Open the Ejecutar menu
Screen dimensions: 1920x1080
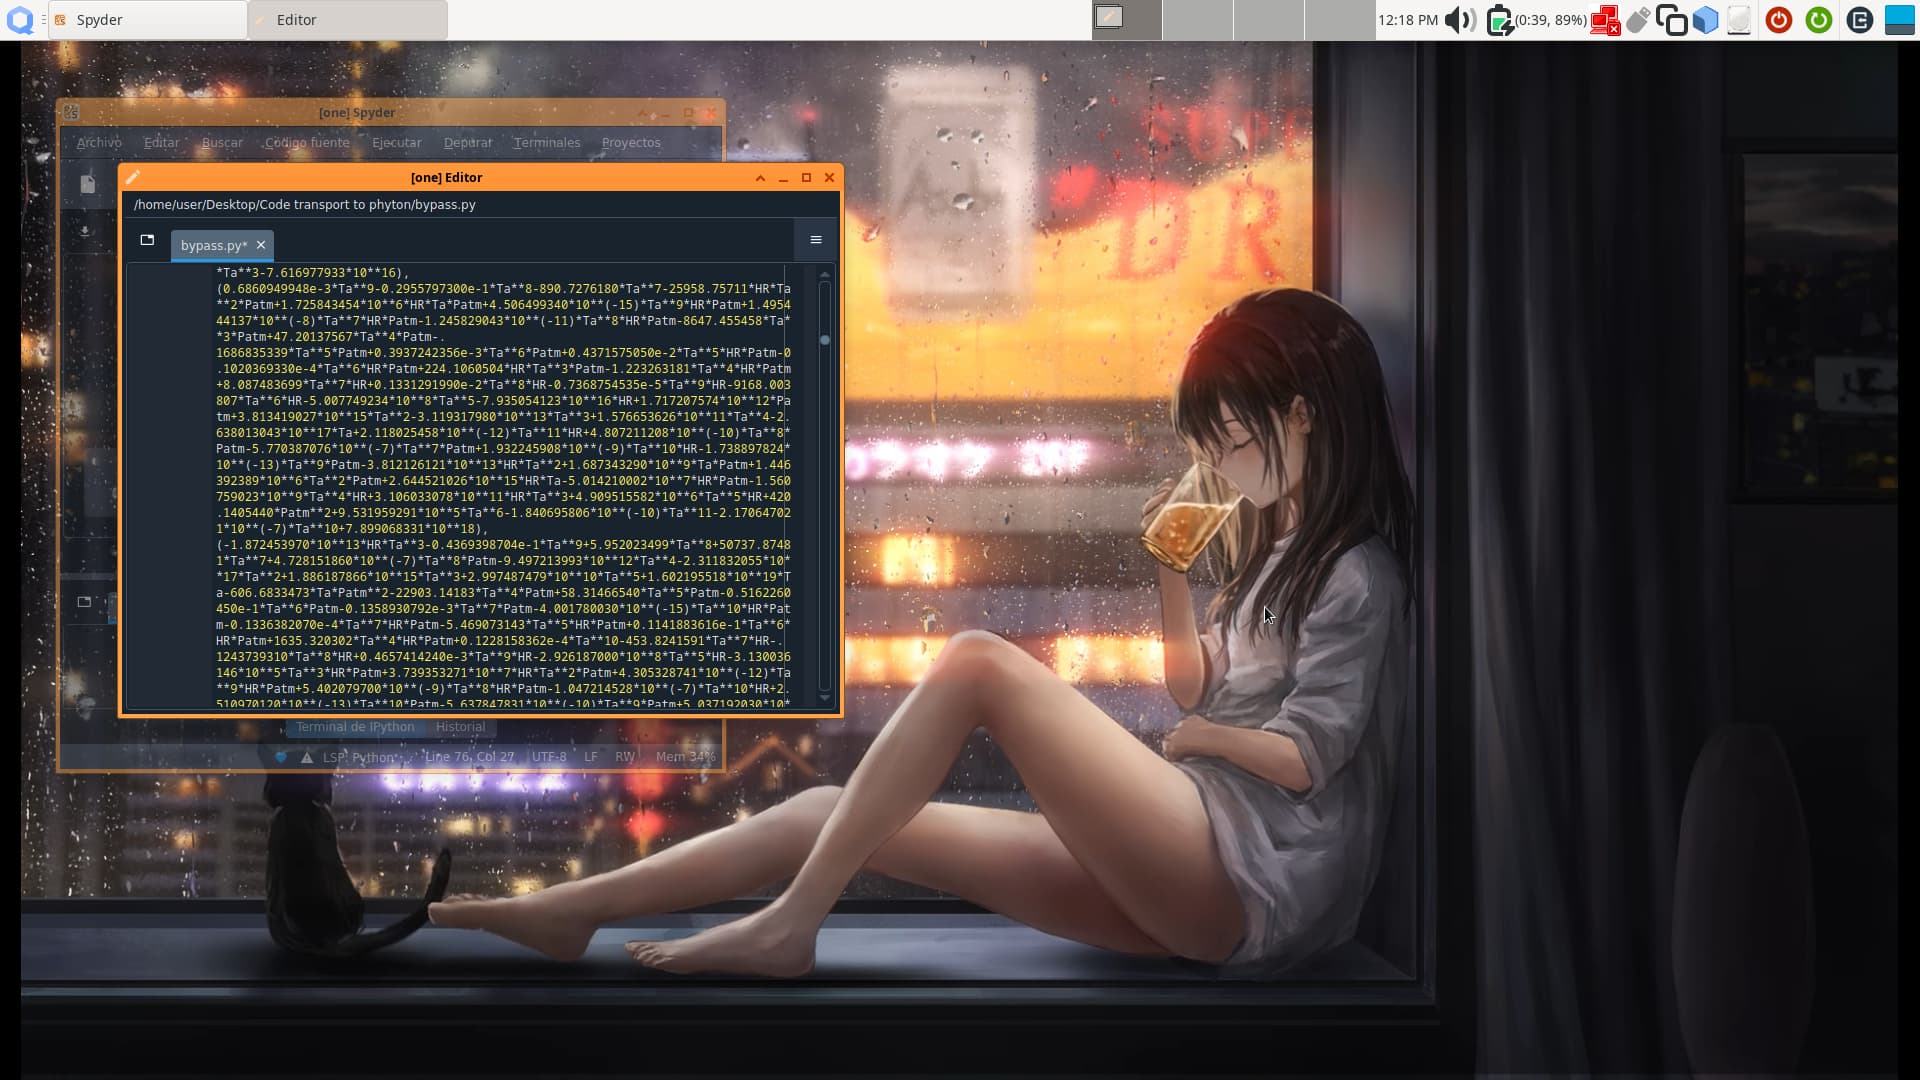pyautogui.click(x=397, y=143)
